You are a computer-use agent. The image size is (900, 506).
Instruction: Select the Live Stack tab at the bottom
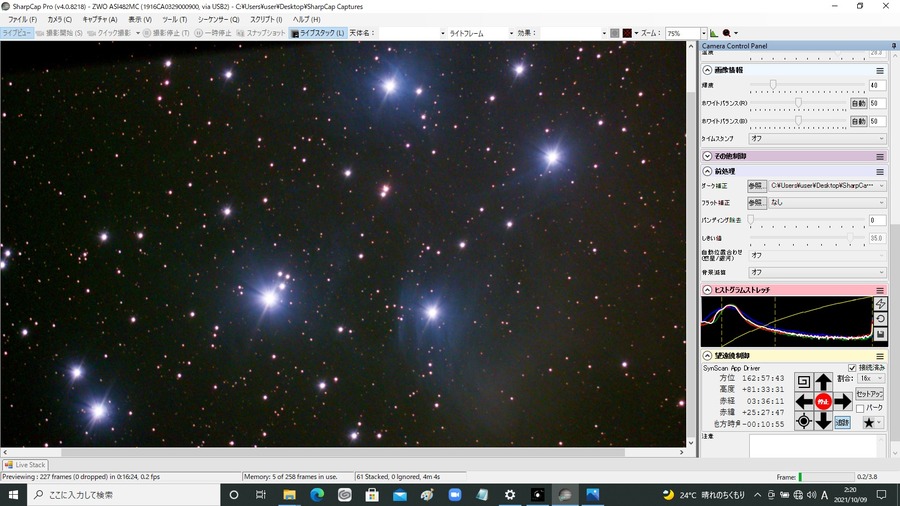point(25,465)
